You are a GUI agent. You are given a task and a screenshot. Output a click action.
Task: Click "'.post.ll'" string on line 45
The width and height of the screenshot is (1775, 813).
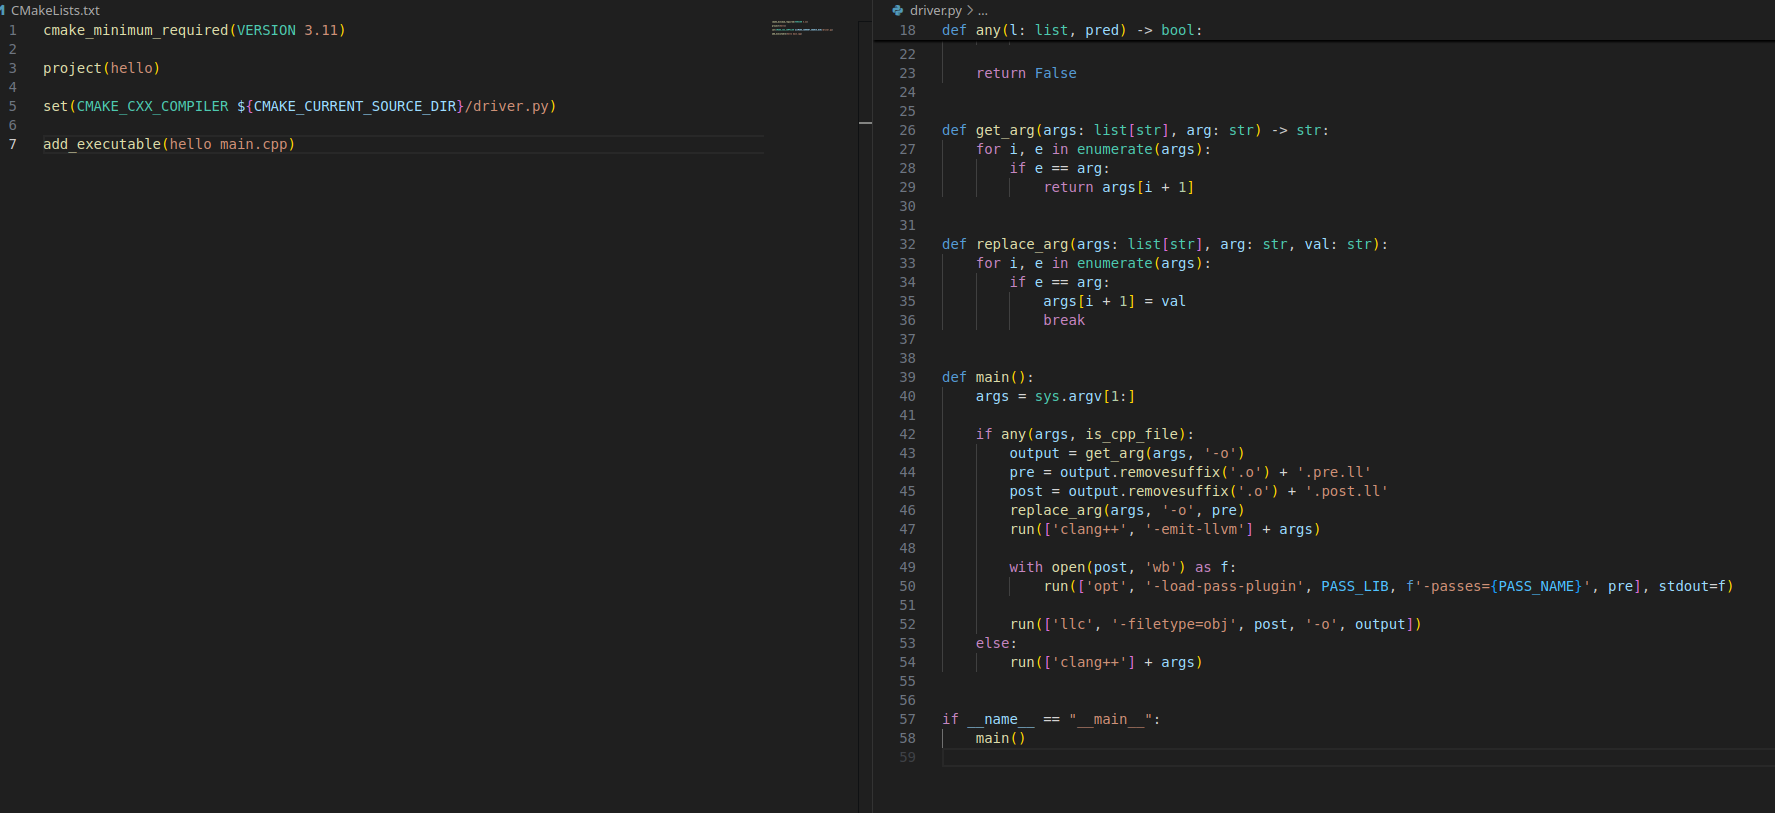[1346, 491]
